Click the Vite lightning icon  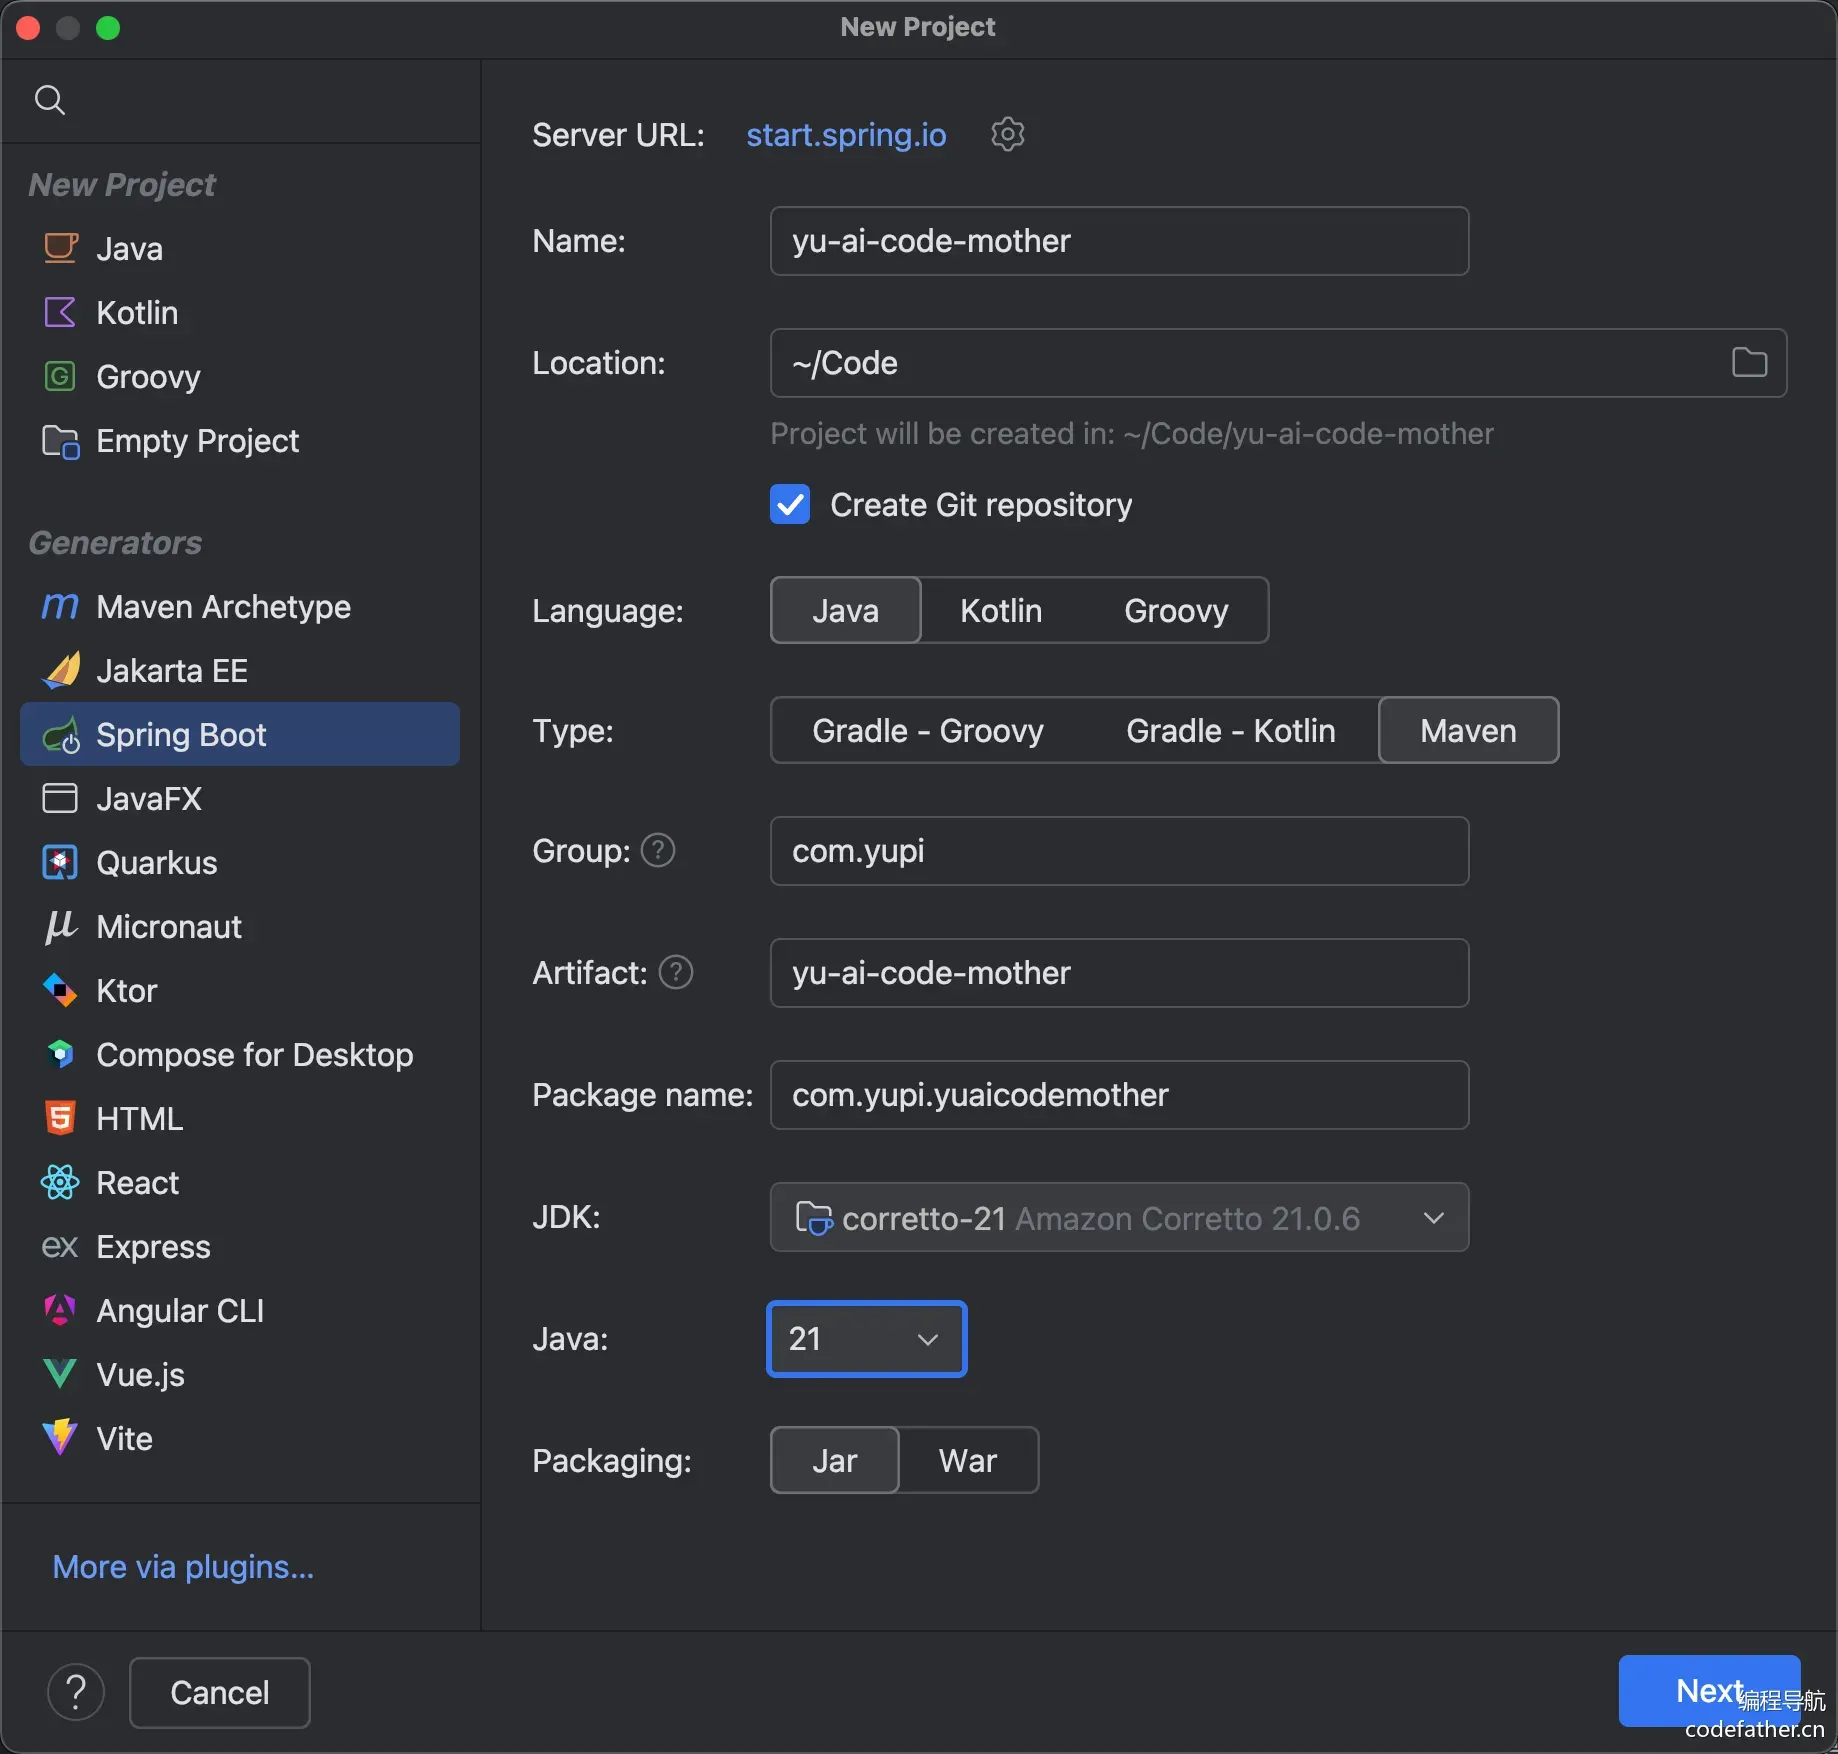[60, 1438]
